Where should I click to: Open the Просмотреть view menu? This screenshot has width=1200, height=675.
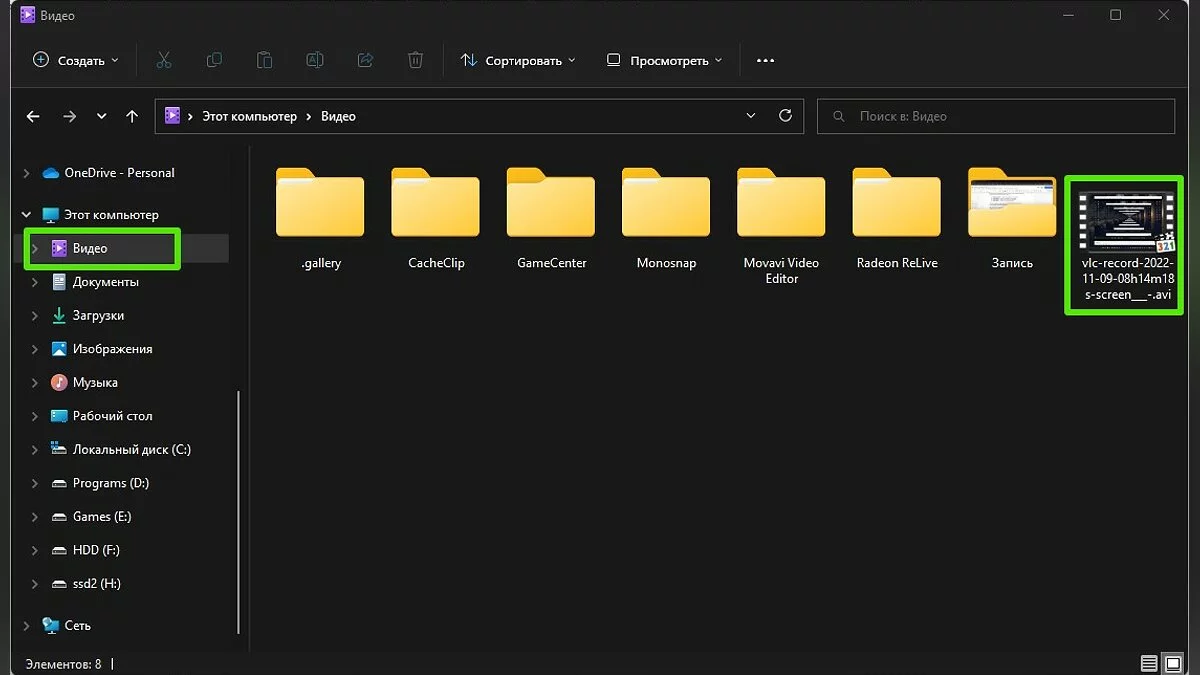click(664, 60)
